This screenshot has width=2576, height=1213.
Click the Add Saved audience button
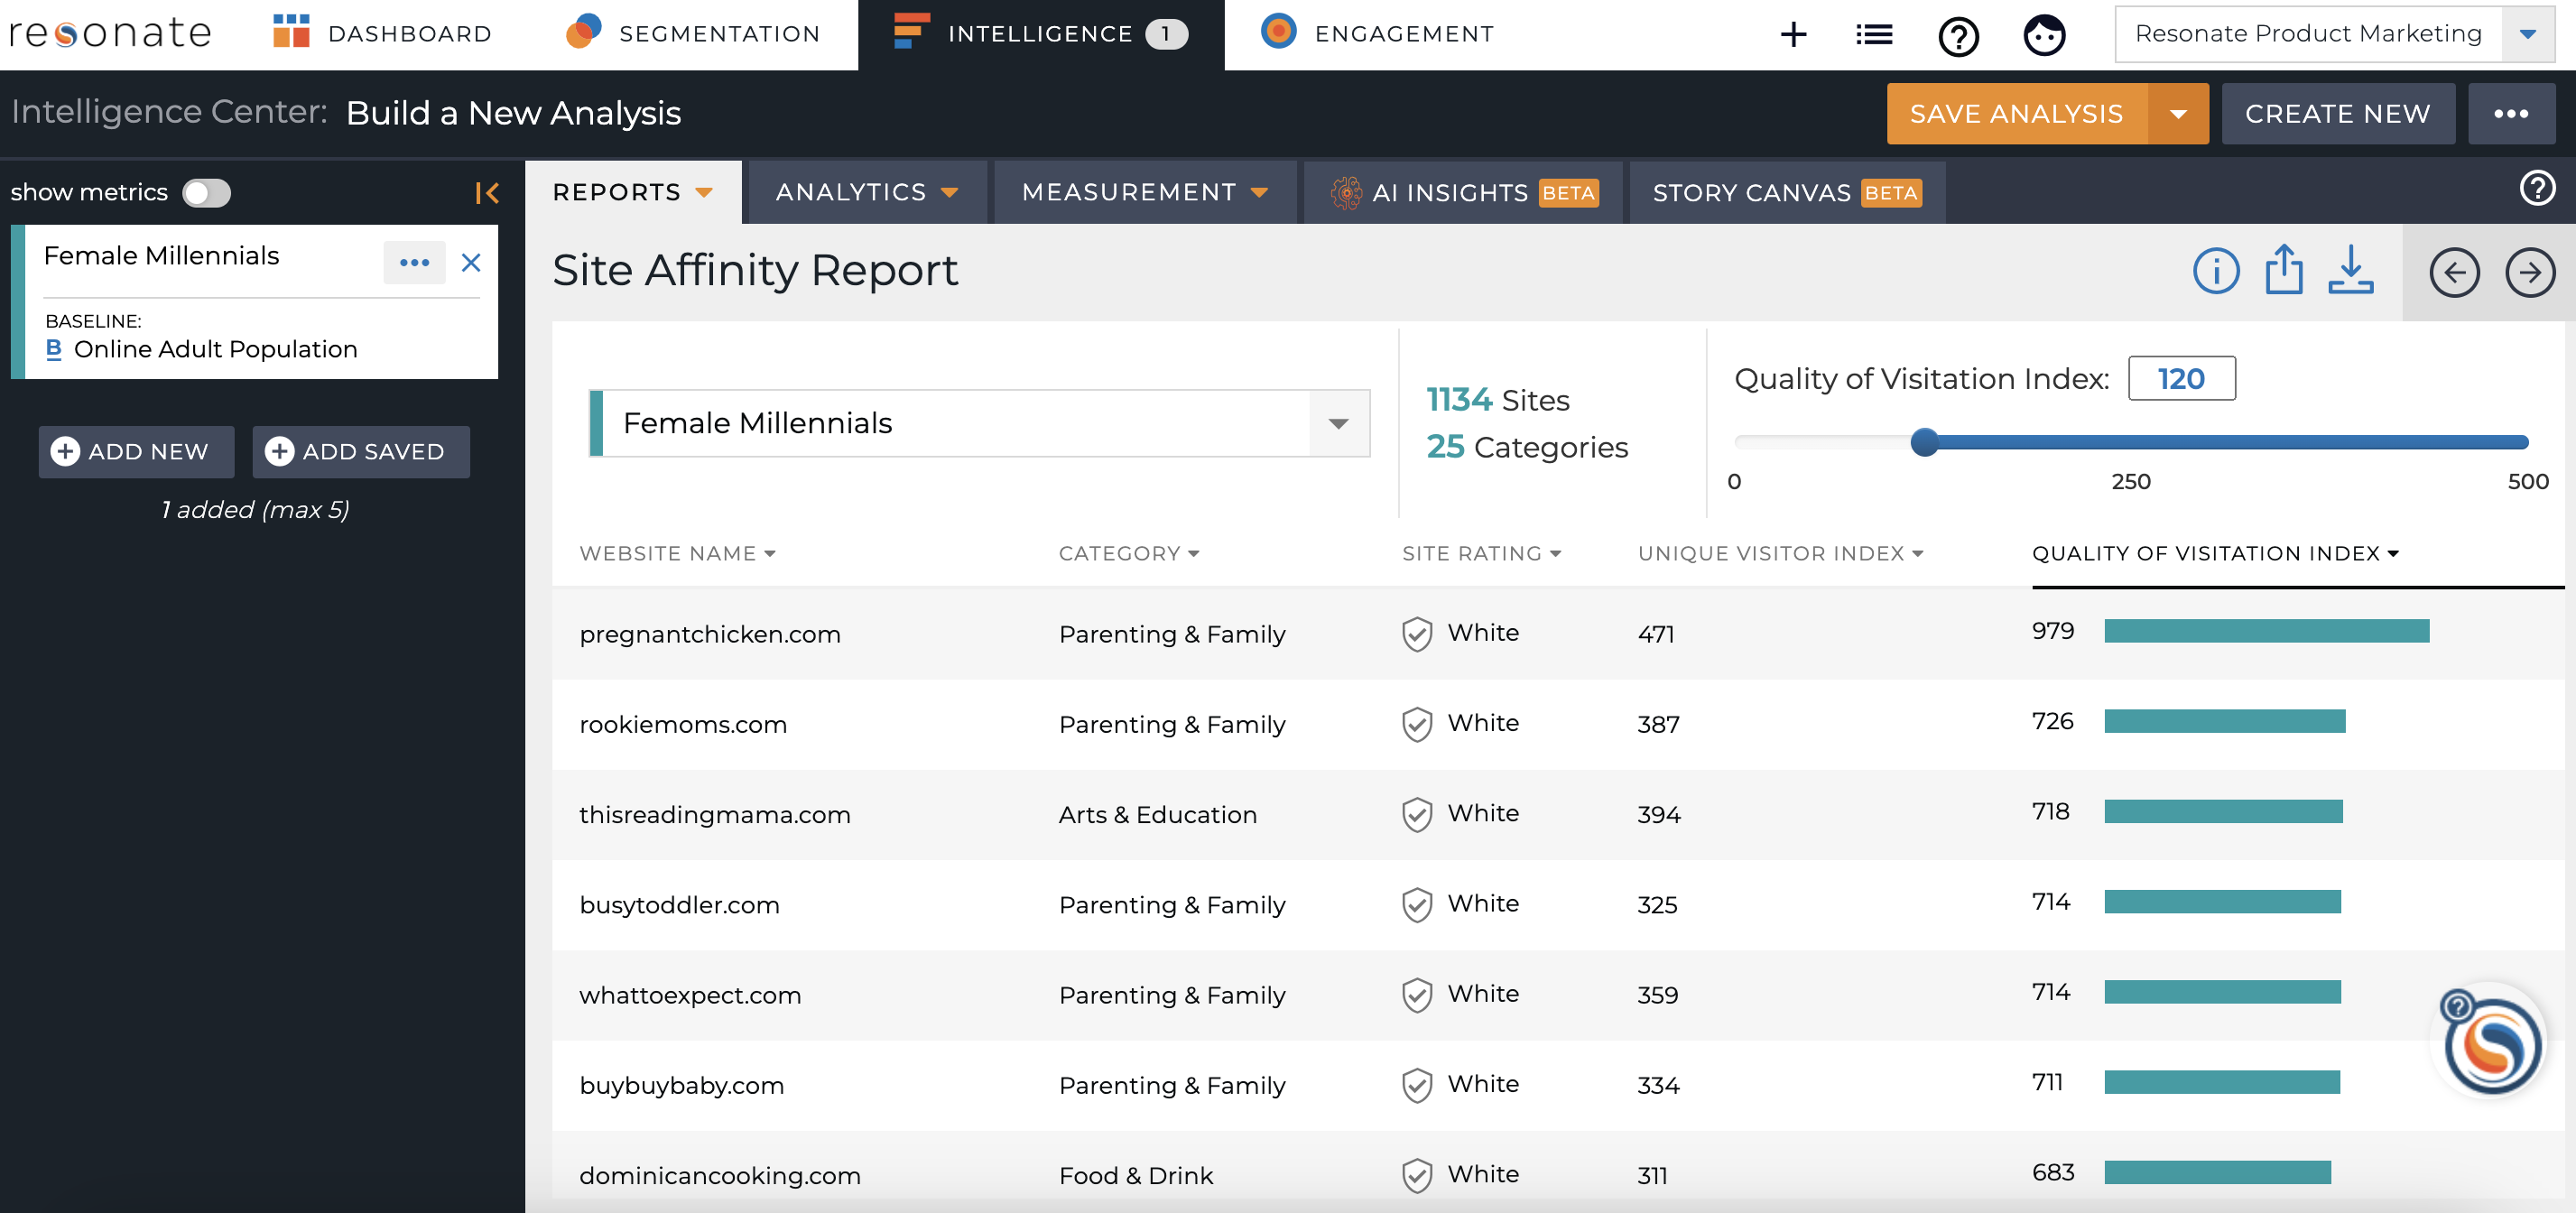pyautogui.click(x=361, y=452)
